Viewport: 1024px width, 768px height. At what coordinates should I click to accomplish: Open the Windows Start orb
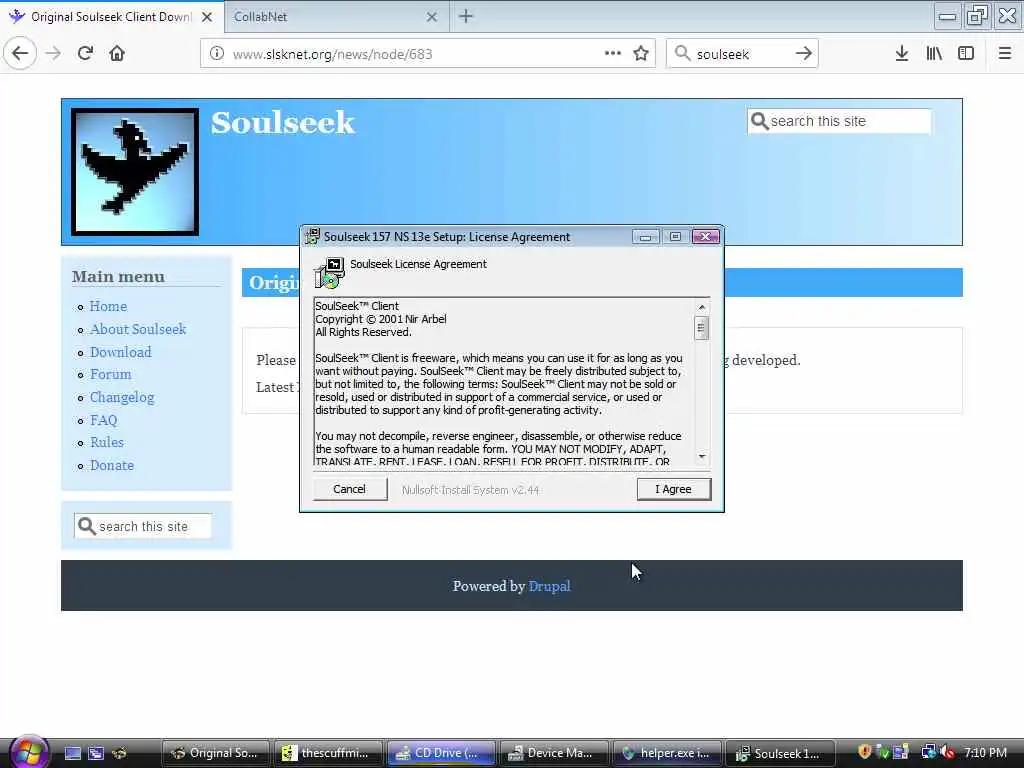coord(28,752)
